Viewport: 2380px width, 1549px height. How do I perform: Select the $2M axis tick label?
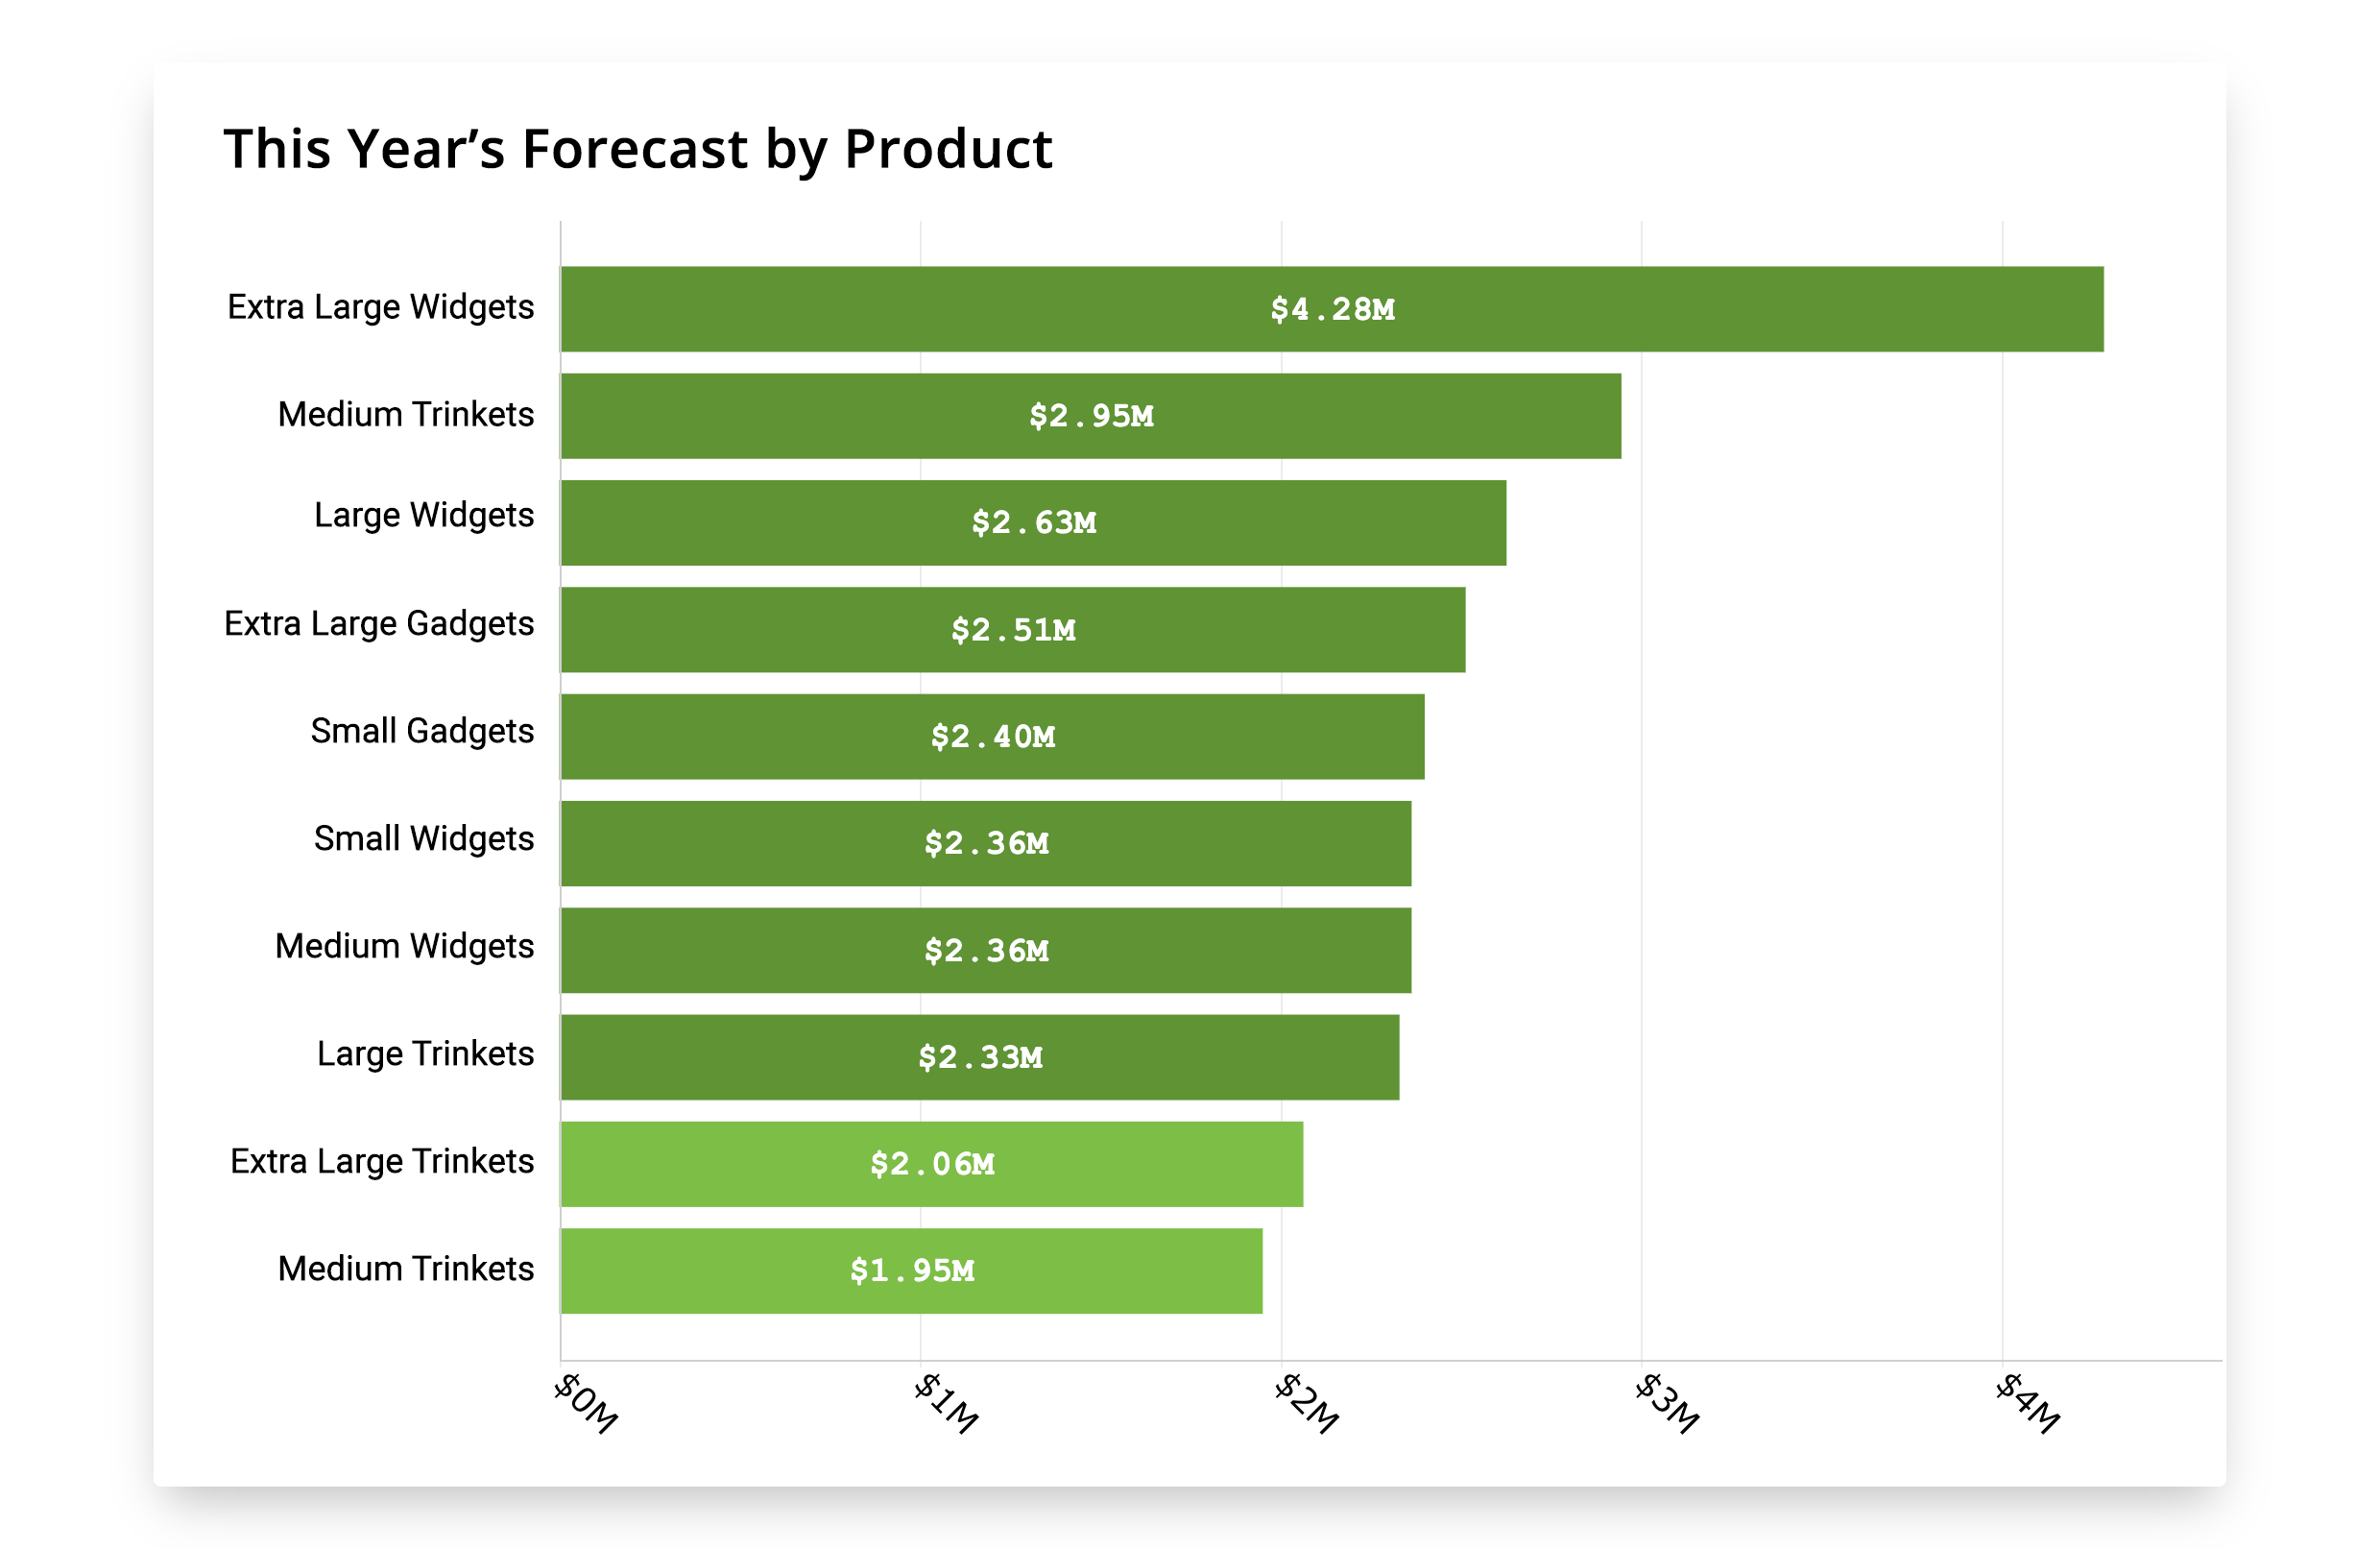pyautogui.click(x=1306, y=1403)
